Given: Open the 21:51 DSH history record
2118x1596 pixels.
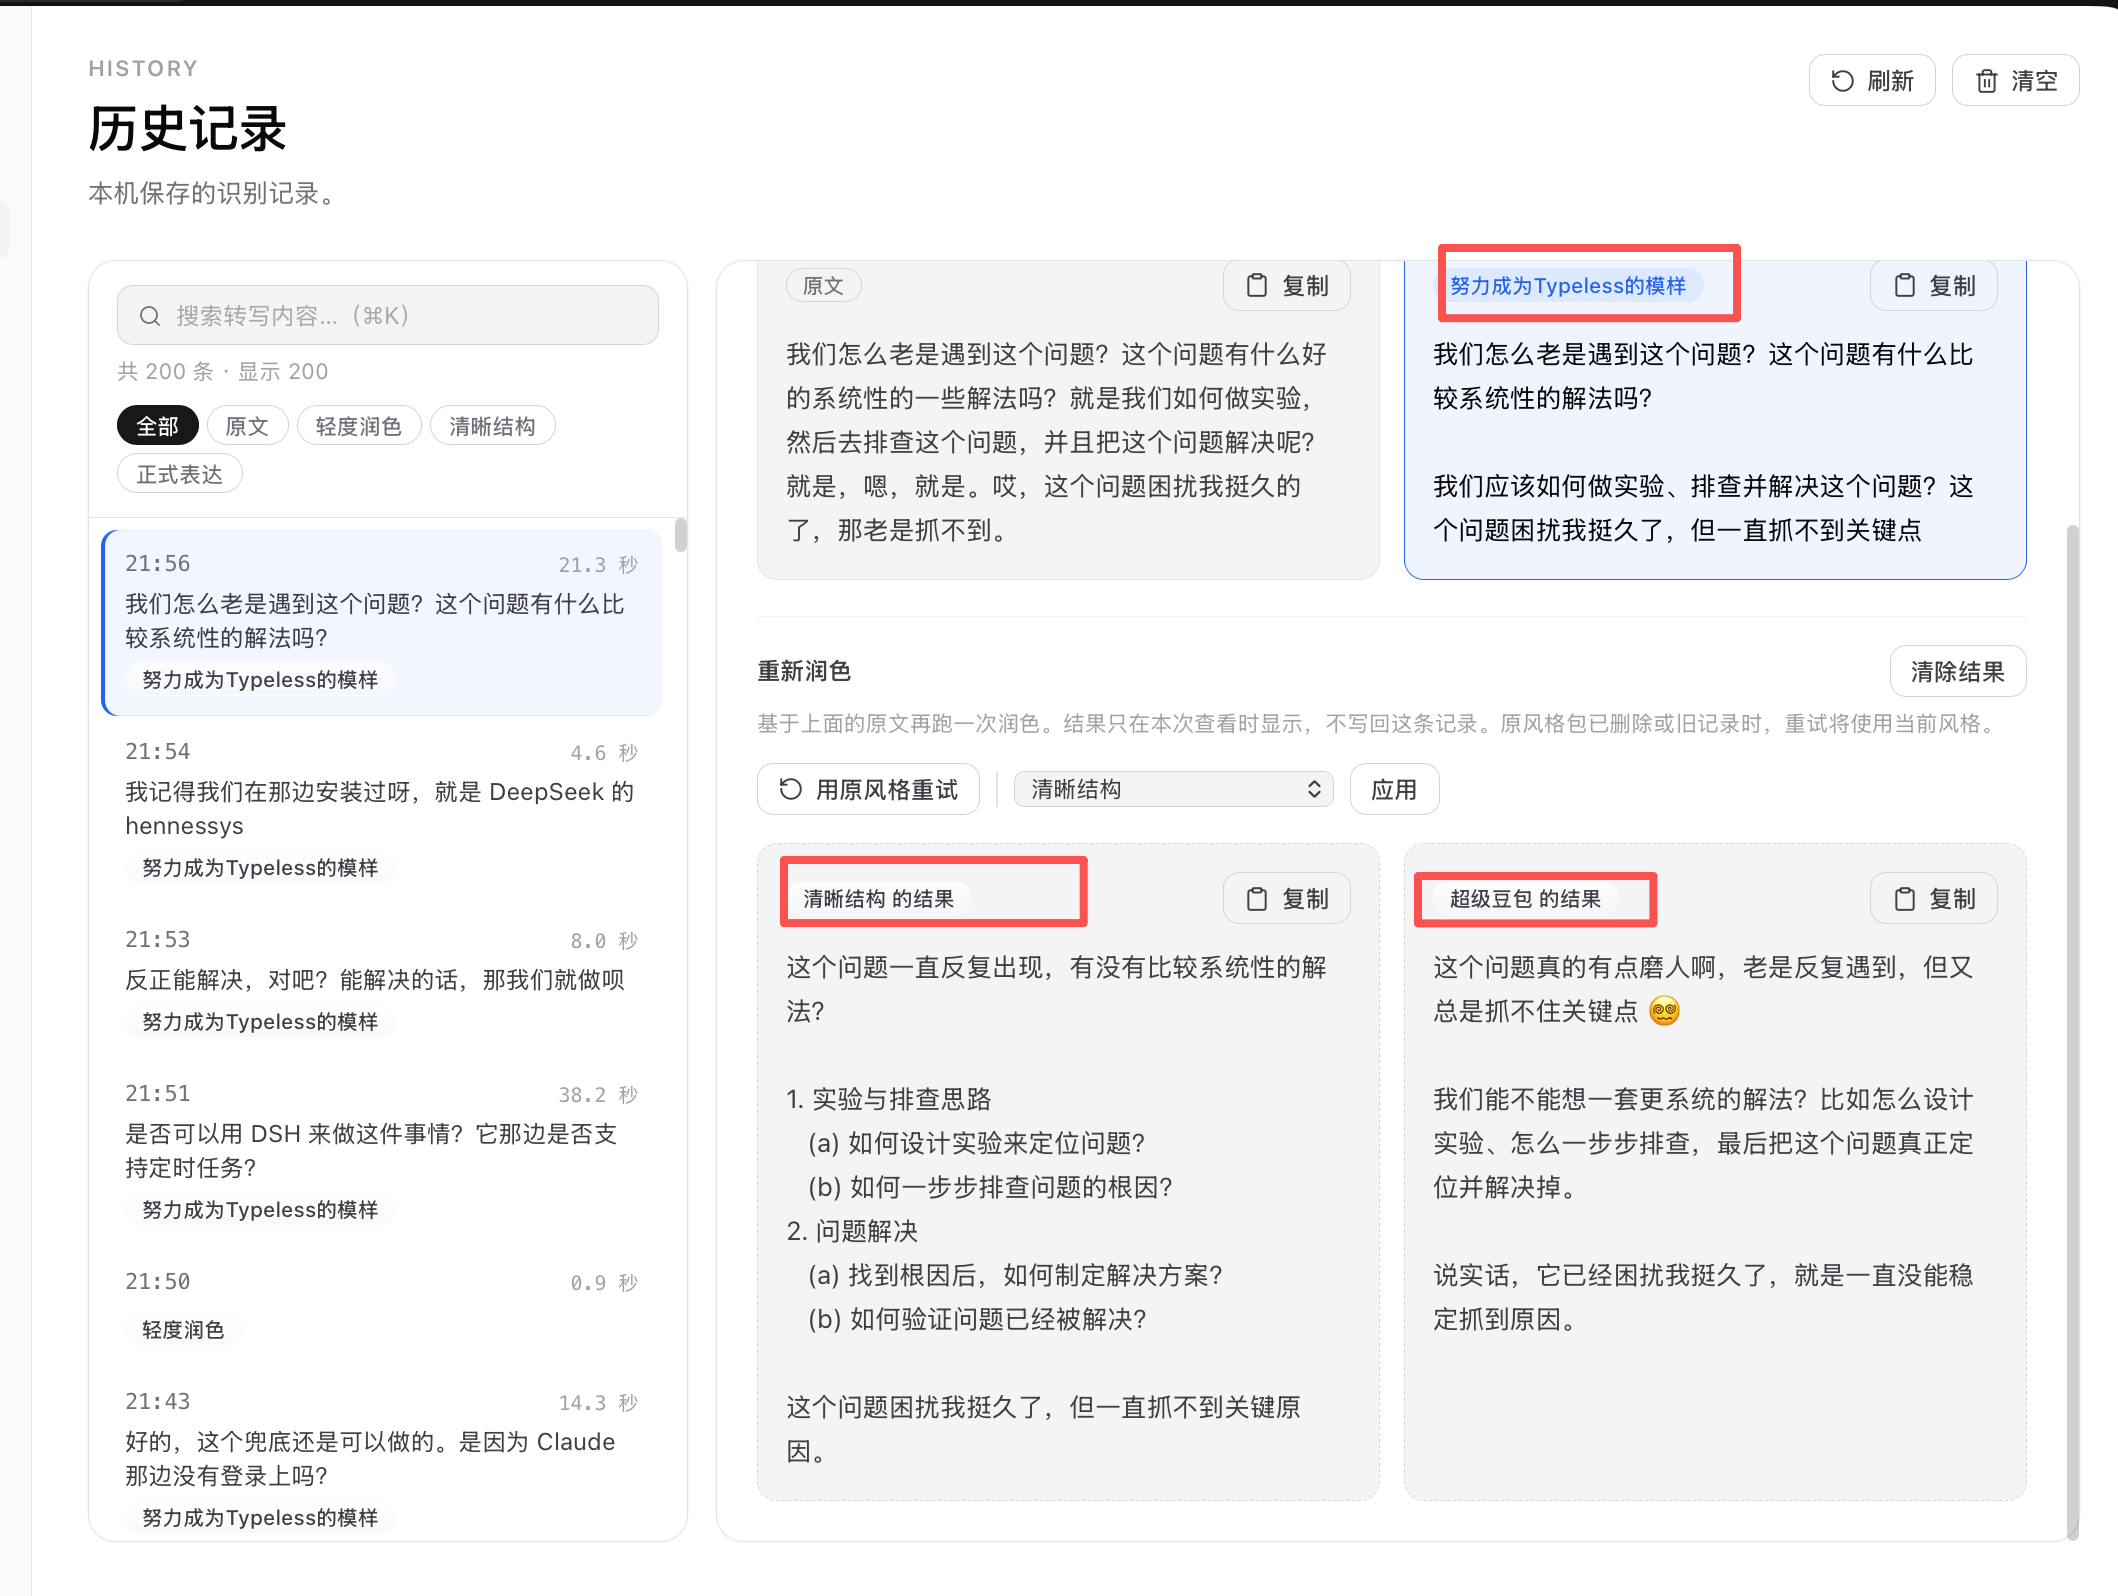Looking at the screenshot, I should pos(381,1151).
